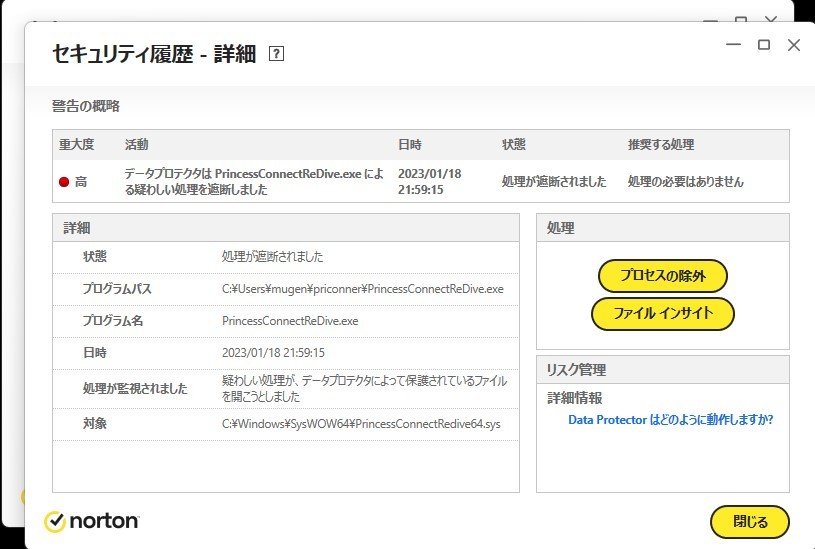Viewport: 815px width, 549px height.
Task: Open the Data Protector はどのように動作しますか? link
Action: [x=670, y=420]
